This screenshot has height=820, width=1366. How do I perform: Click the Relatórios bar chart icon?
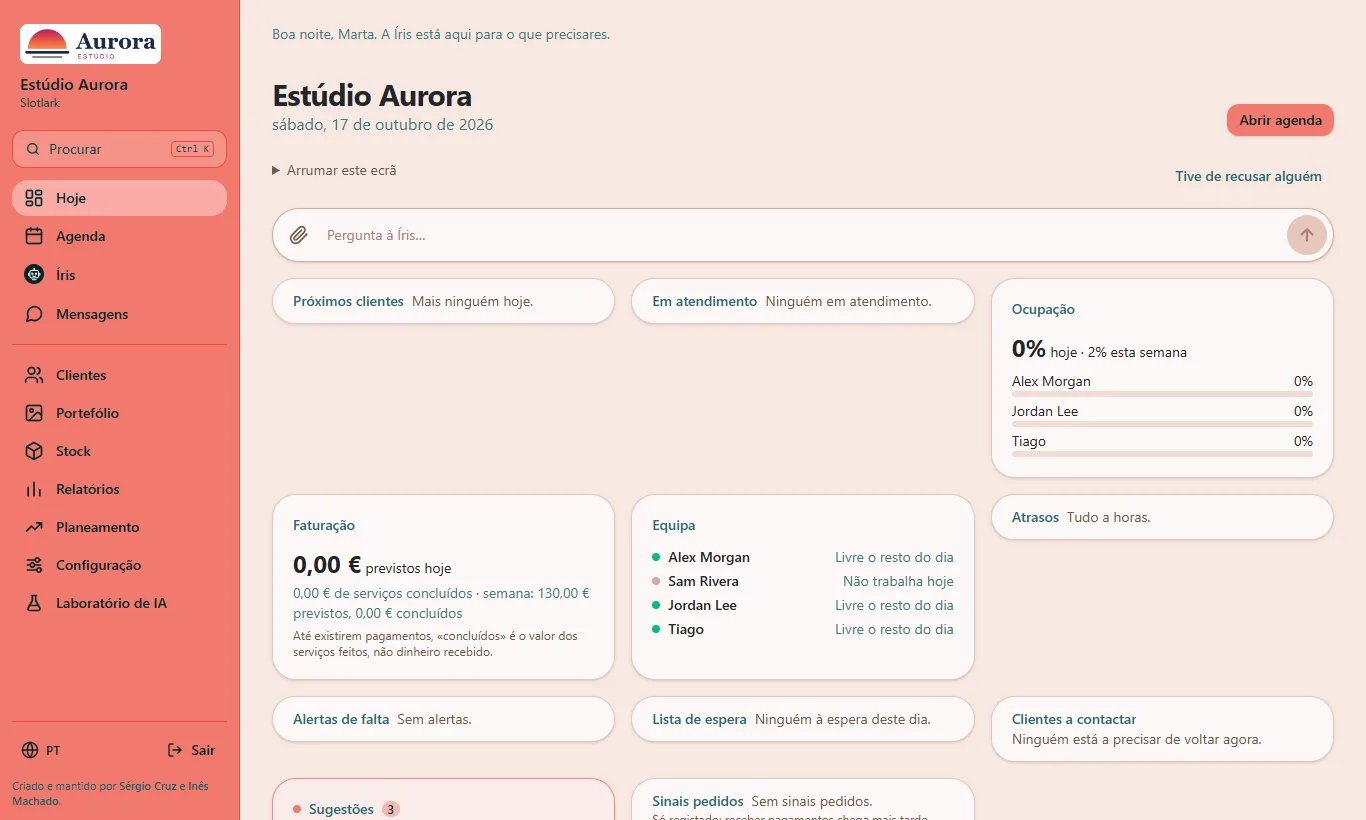coord(34,489)
